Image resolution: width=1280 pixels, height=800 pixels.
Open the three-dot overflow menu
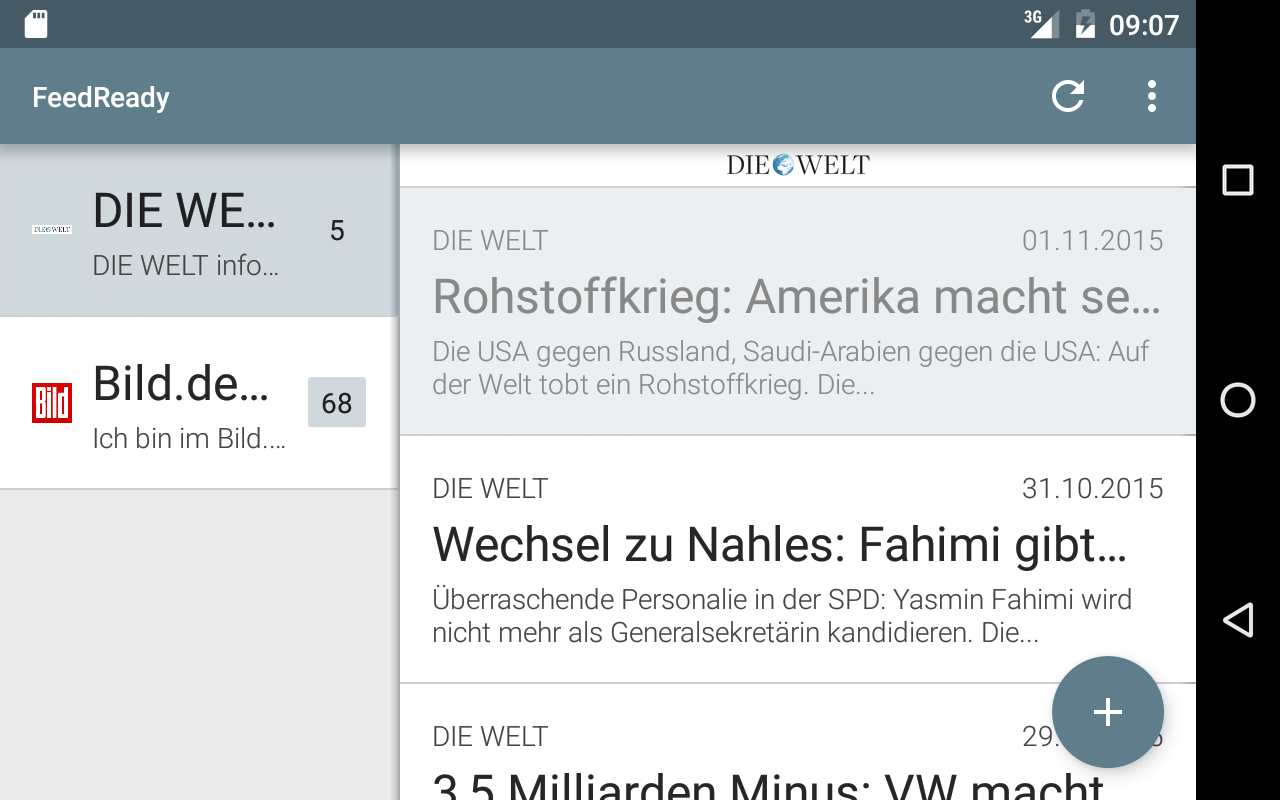[x=1152, y=96]
